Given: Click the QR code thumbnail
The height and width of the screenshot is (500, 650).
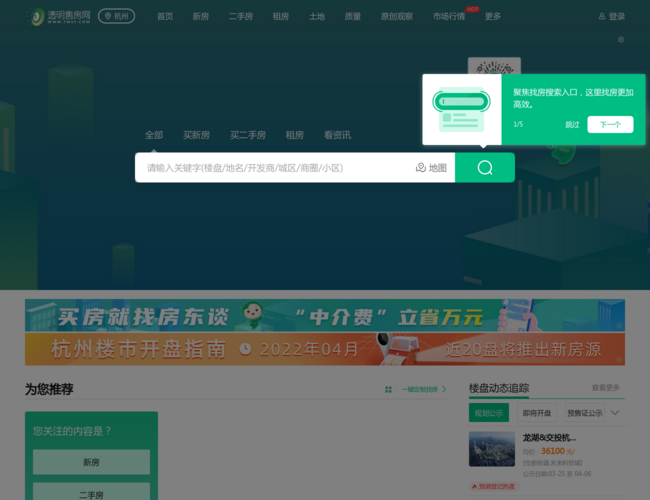Looking at the screenshot, I should coord(494,66).
